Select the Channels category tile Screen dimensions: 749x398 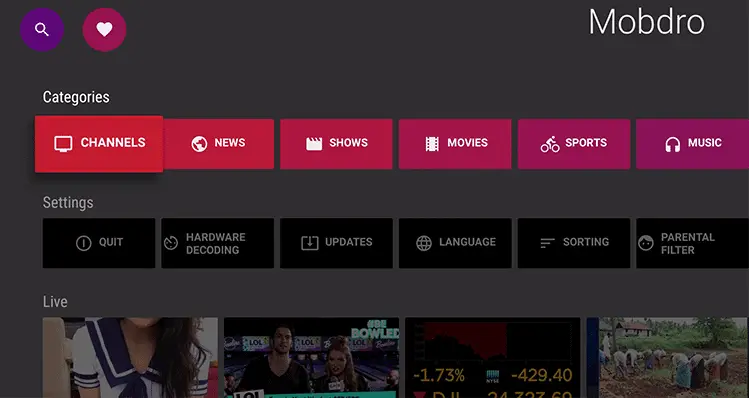coord(99,144)
